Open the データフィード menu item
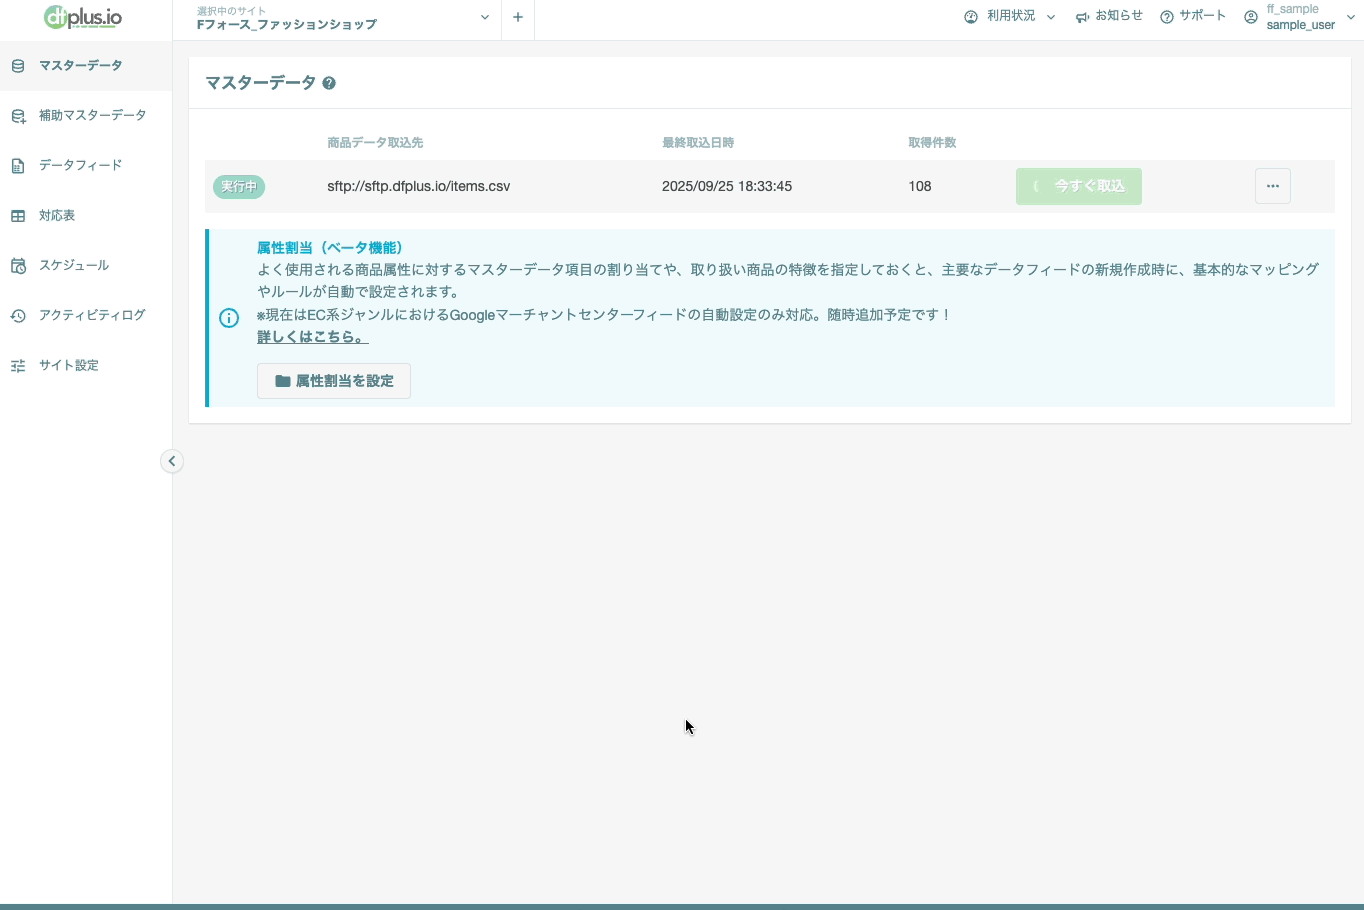Viewport: 1364px width, 910px height. click(86, 166)
